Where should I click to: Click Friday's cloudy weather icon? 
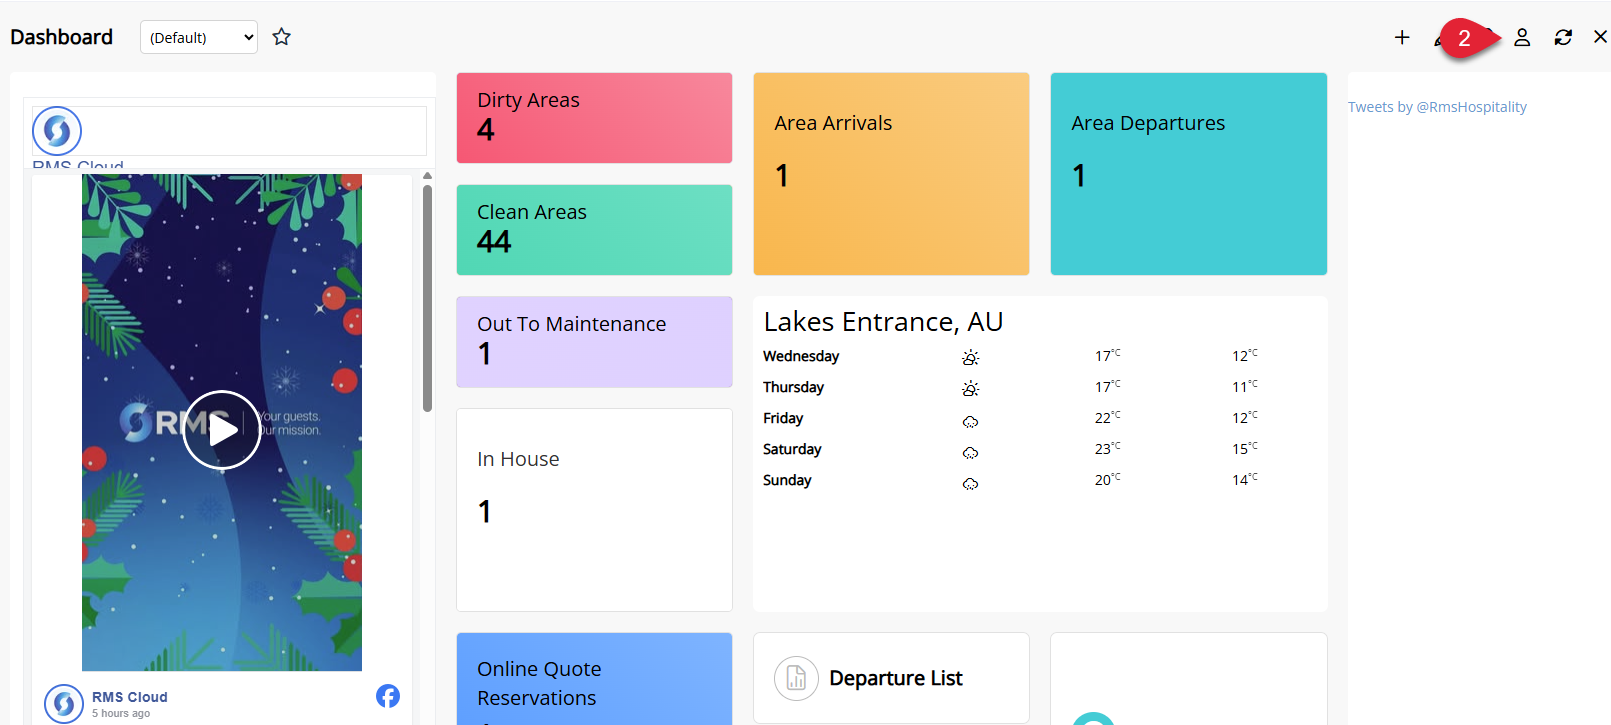[970, 421]
